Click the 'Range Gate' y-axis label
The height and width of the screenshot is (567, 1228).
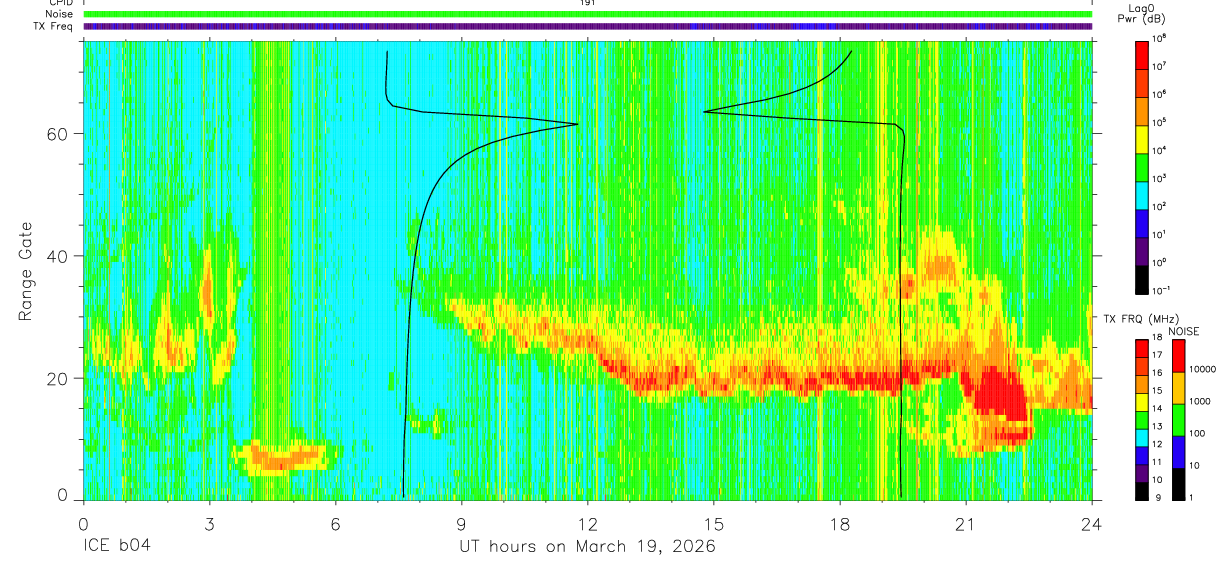(x=26, y=271)
